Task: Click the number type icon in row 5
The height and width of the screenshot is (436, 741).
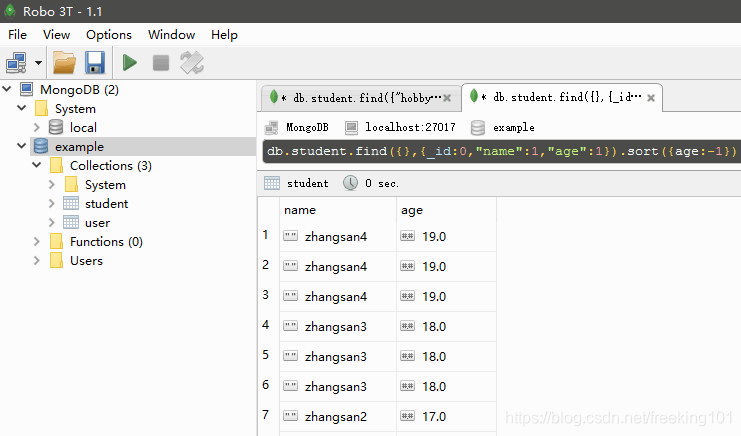Action: coord(407,356)
